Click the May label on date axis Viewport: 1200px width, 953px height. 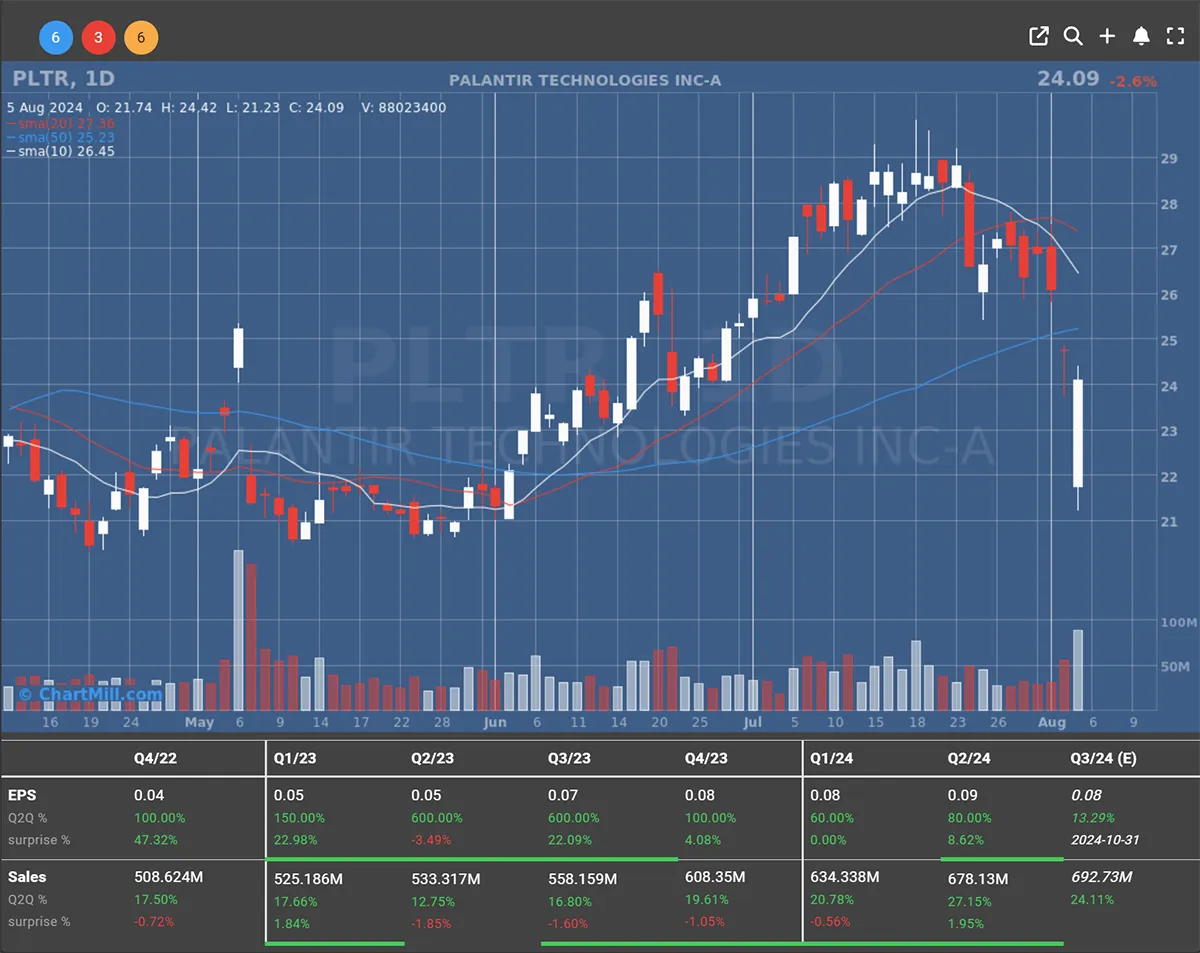pos(199,722)
